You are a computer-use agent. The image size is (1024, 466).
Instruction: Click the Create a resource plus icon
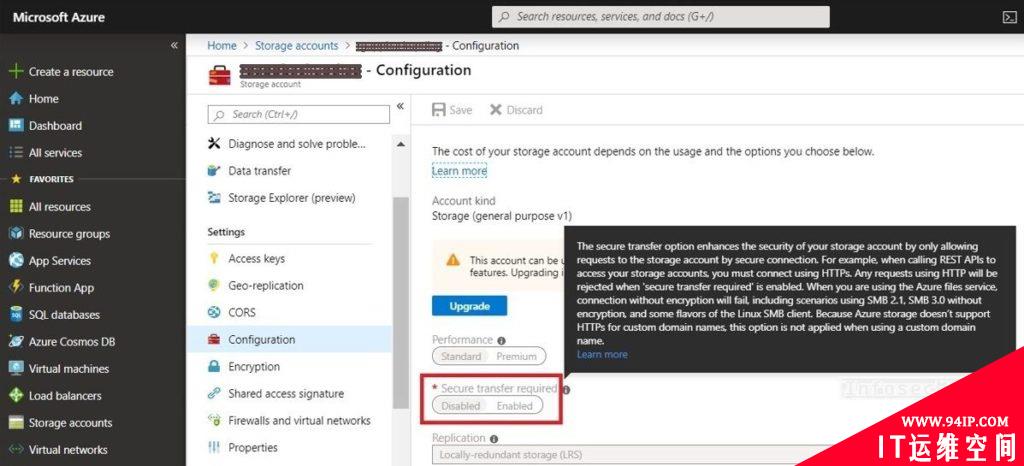pos(16,72)
